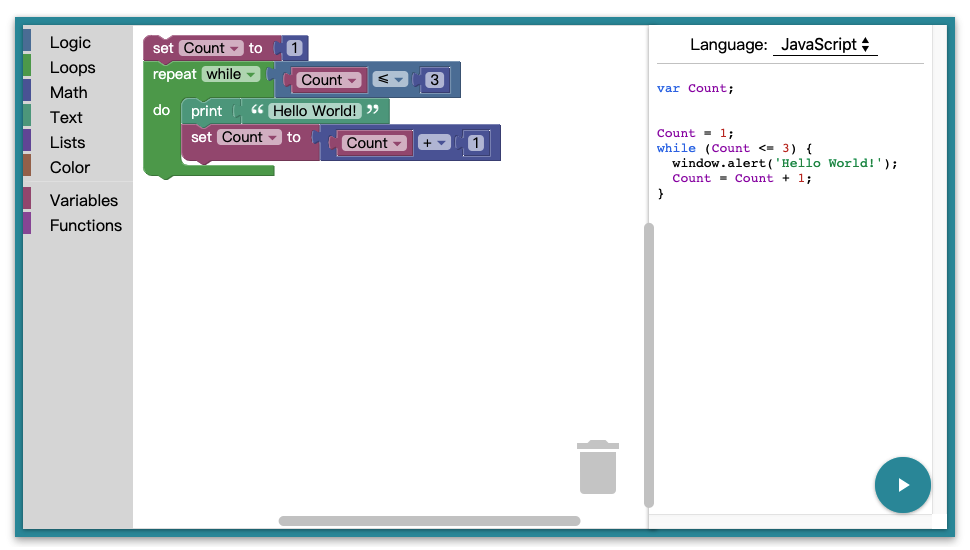Edit the number 1 in the top set block
The height and width of the screenshot is (550, 970).
(294, 48)
